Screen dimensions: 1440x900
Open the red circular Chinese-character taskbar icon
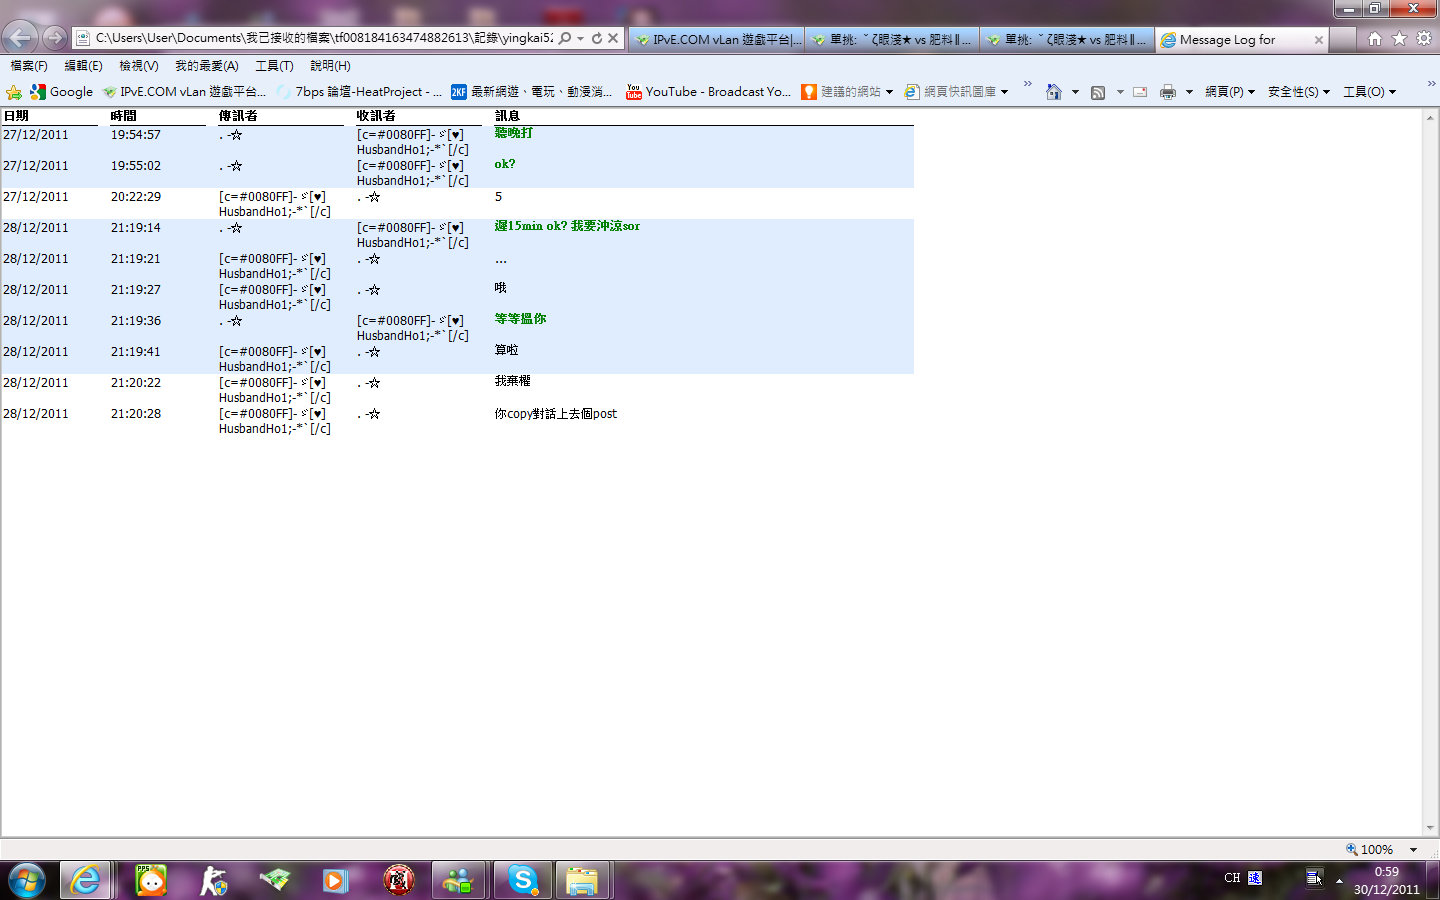(x=399, y=881)
